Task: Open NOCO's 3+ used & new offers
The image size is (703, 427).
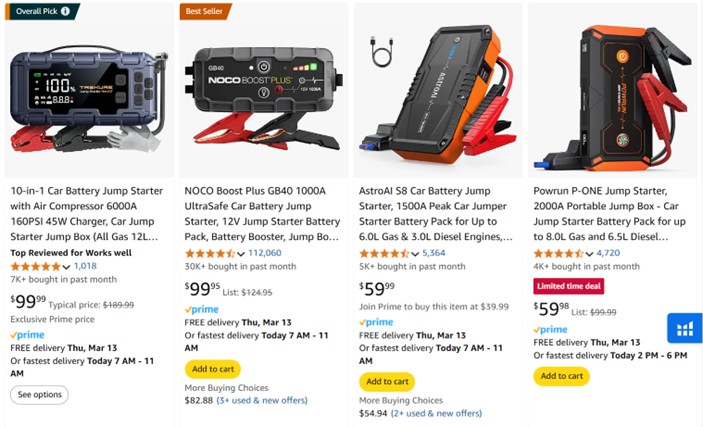Action: 262,400
